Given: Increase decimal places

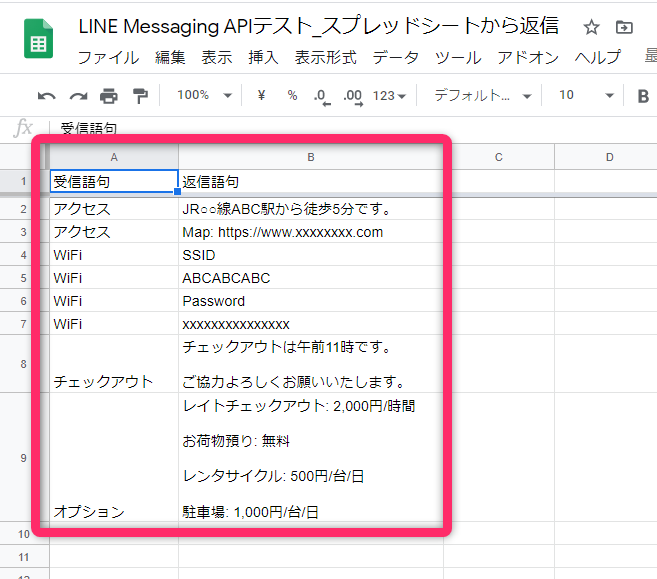Looking at the screenshot, I should tap(353, 96).
